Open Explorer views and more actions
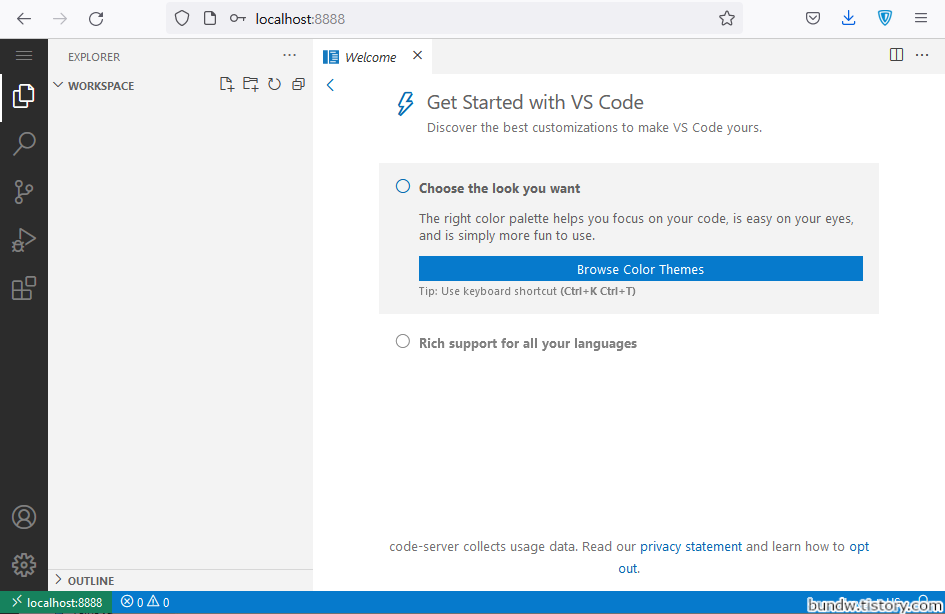 tap(289, 55)
